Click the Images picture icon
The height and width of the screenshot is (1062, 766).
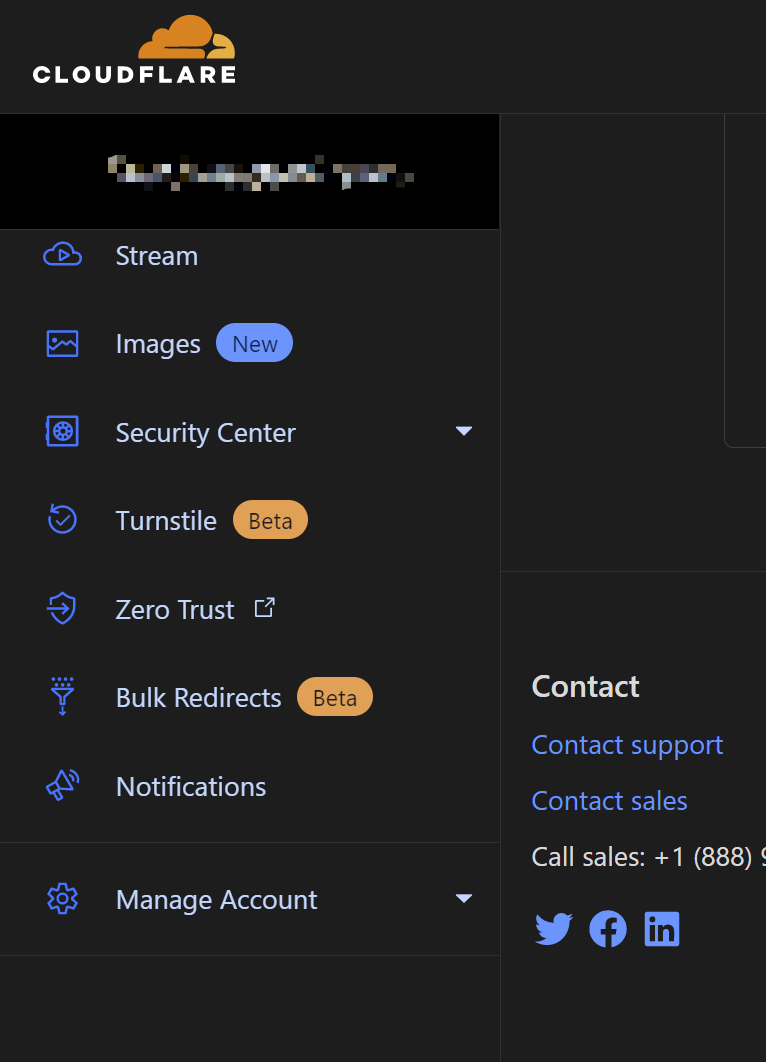pos(62,344)
